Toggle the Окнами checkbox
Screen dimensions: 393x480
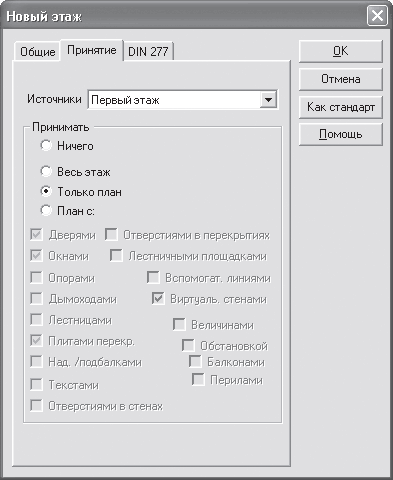[36, 256]
